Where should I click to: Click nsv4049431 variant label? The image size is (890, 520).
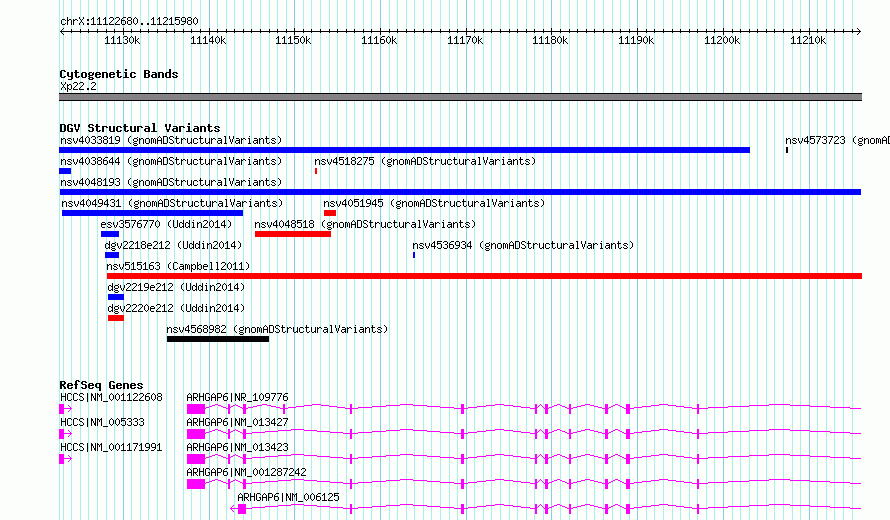pos(172,203)
